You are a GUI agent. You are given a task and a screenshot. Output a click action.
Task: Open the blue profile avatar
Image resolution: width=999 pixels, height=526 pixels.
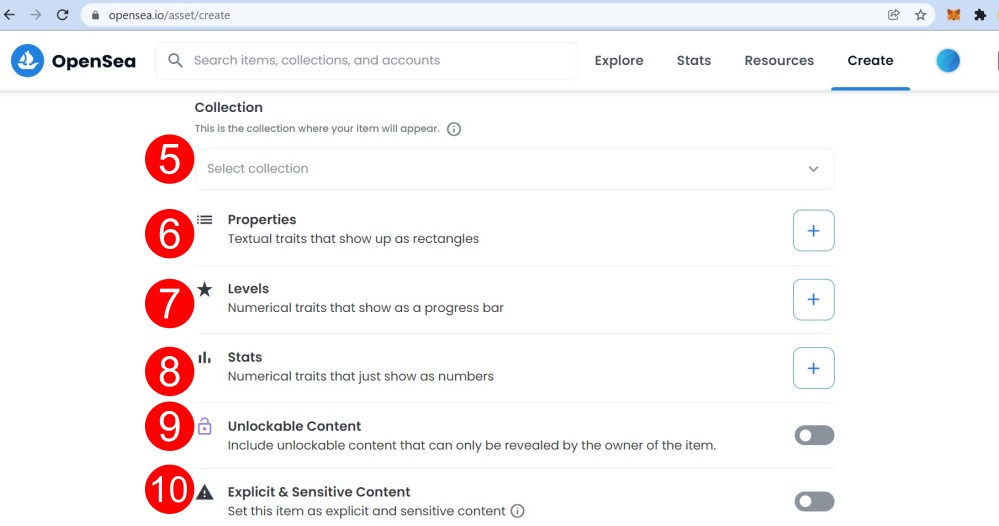[948, 60]
